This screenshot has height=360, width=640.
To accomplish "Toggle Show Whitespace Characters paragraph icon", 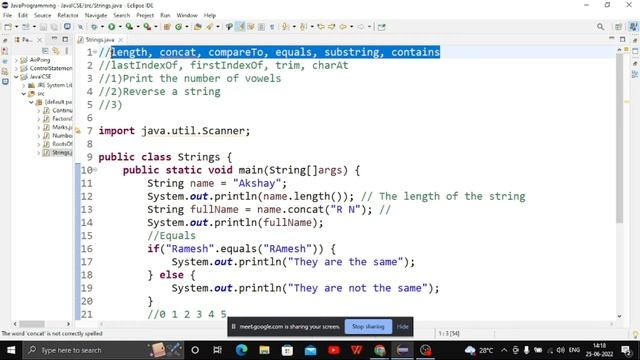I will click(x=272, y=27).
